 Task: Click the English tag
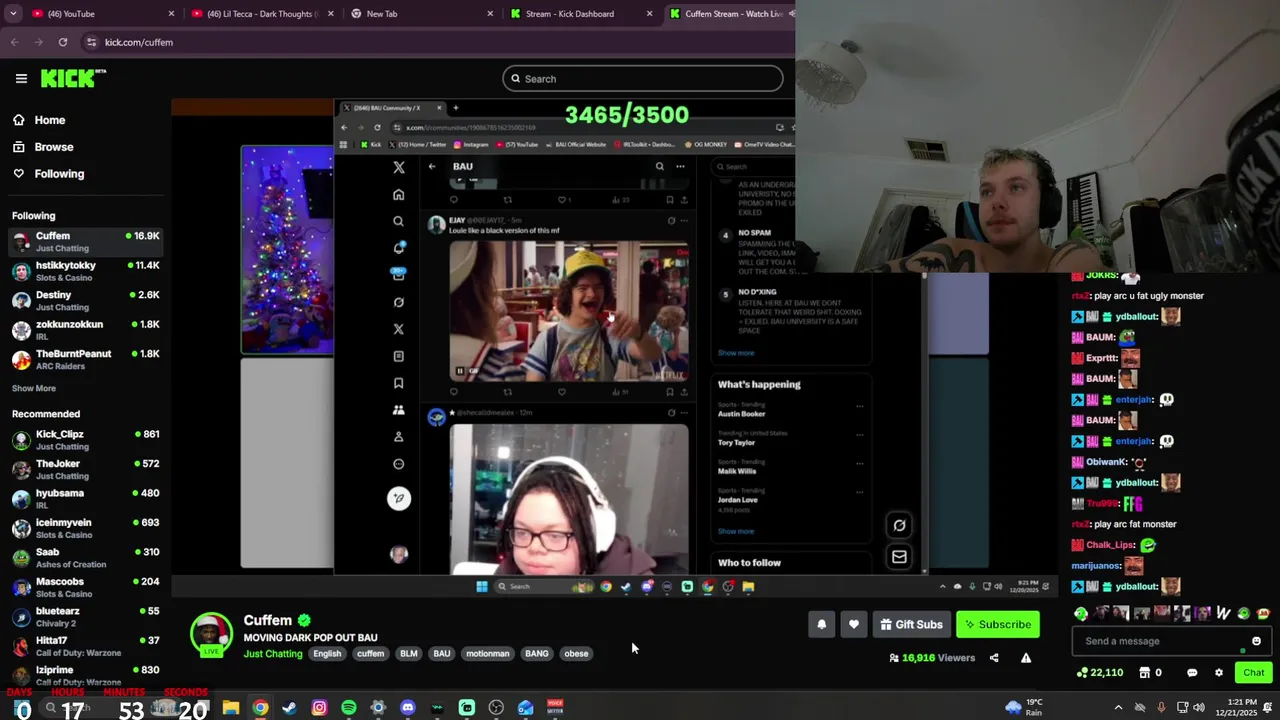(x=327, y=654)
